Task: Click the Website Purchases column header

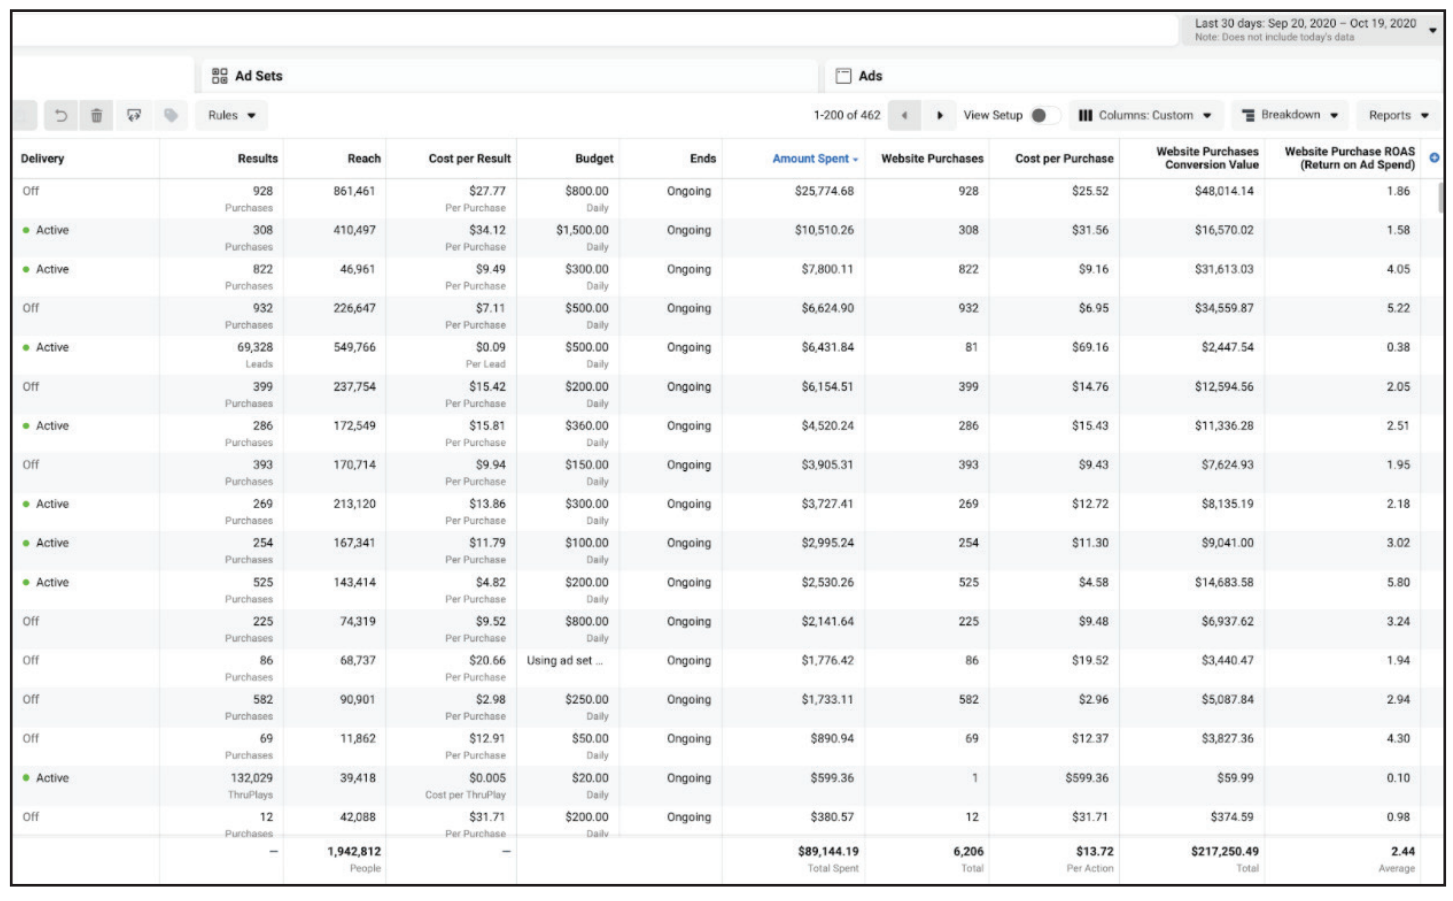Action: click(931, 159)
